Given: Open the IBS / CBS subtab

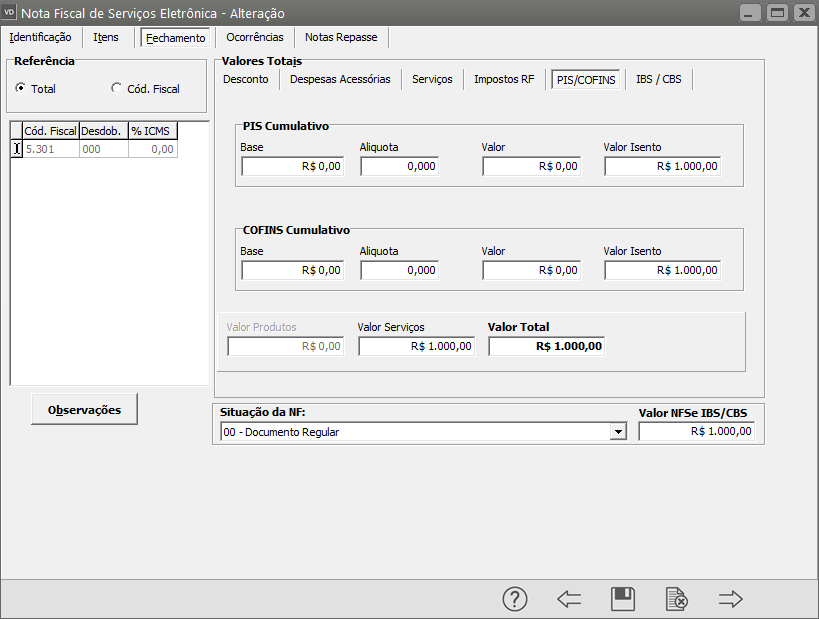Looking at the screenshot, I should (x=658, y=79).
